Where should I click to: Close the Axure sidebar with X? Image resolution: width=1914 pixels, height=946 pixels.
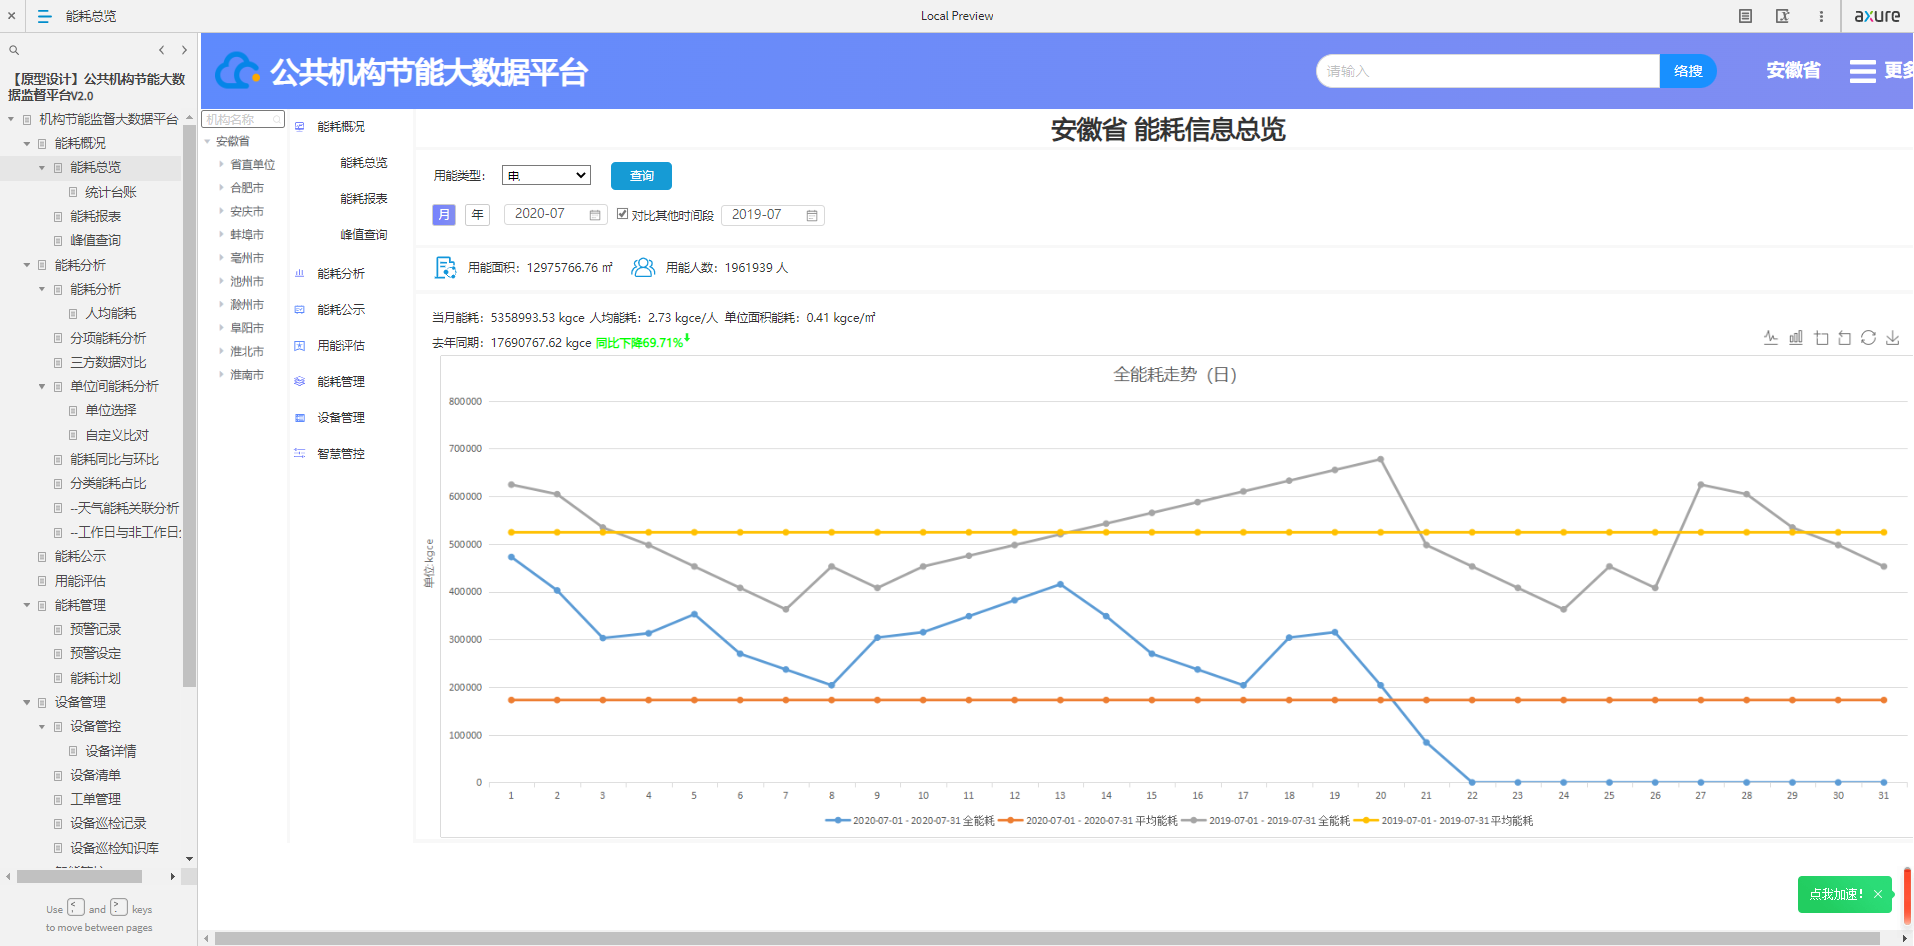11,16
